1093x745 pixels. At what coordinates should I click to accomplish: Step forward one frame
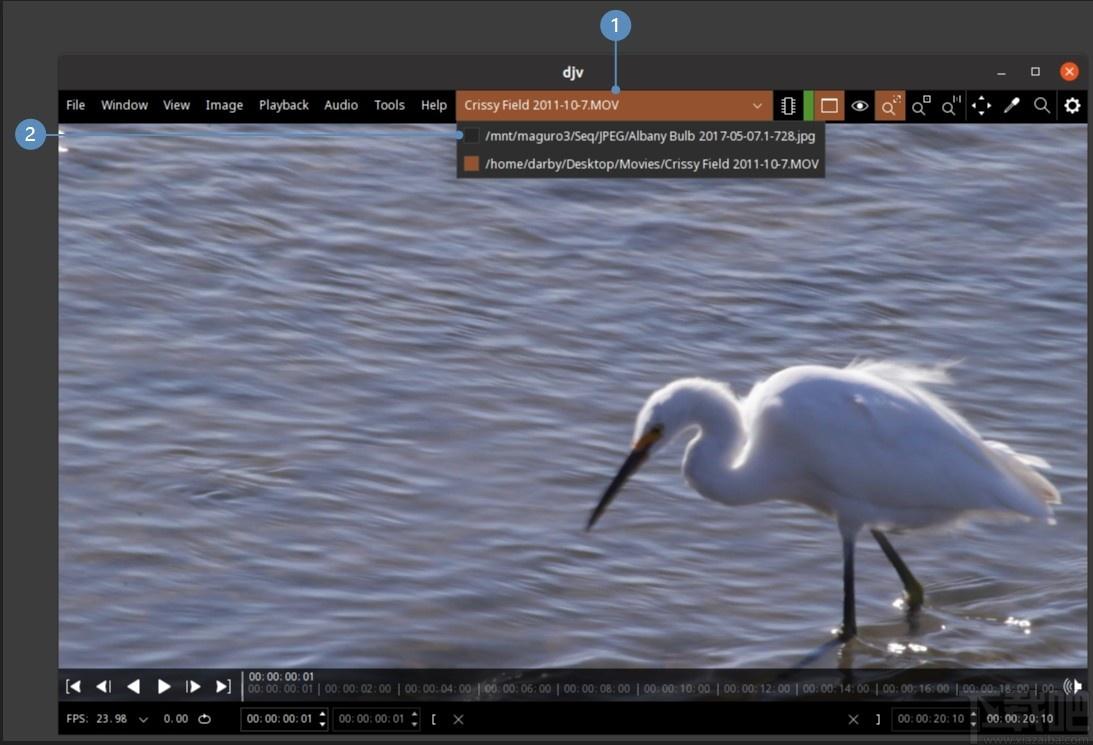click(x=193, y=686)
